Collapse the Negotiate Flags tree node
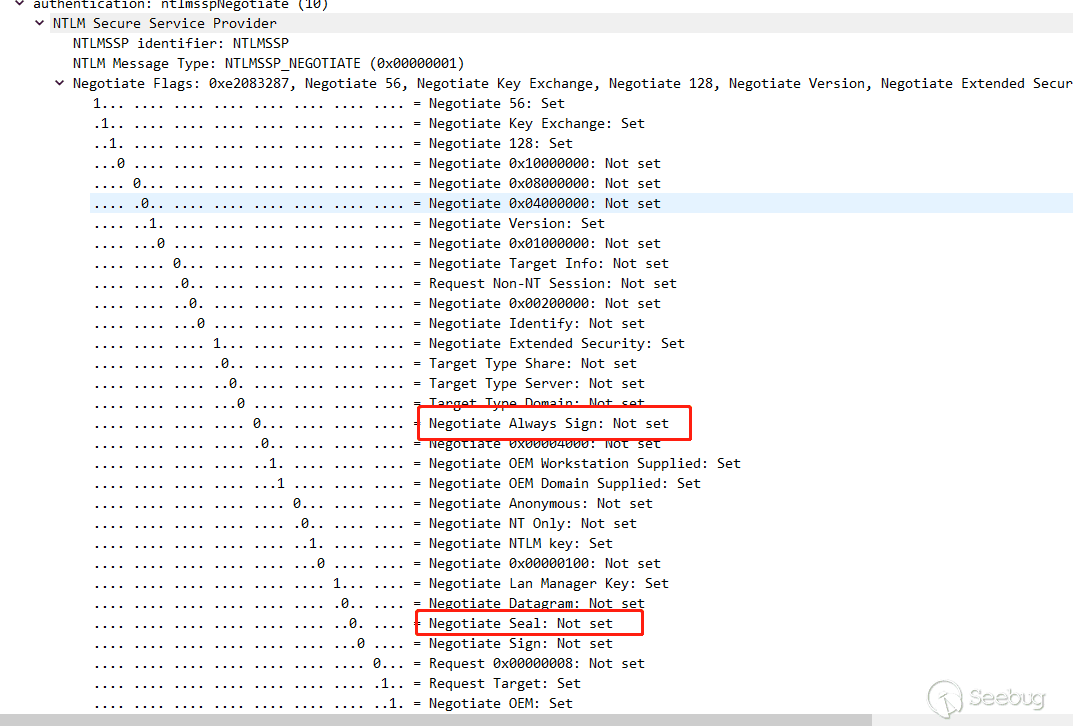1073x726 pixels. 60,83
